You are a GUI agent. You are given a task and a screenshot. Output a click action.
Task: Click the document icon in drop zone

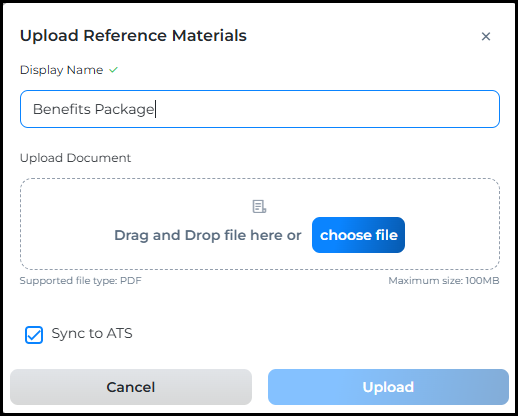(x=259, y=206)
